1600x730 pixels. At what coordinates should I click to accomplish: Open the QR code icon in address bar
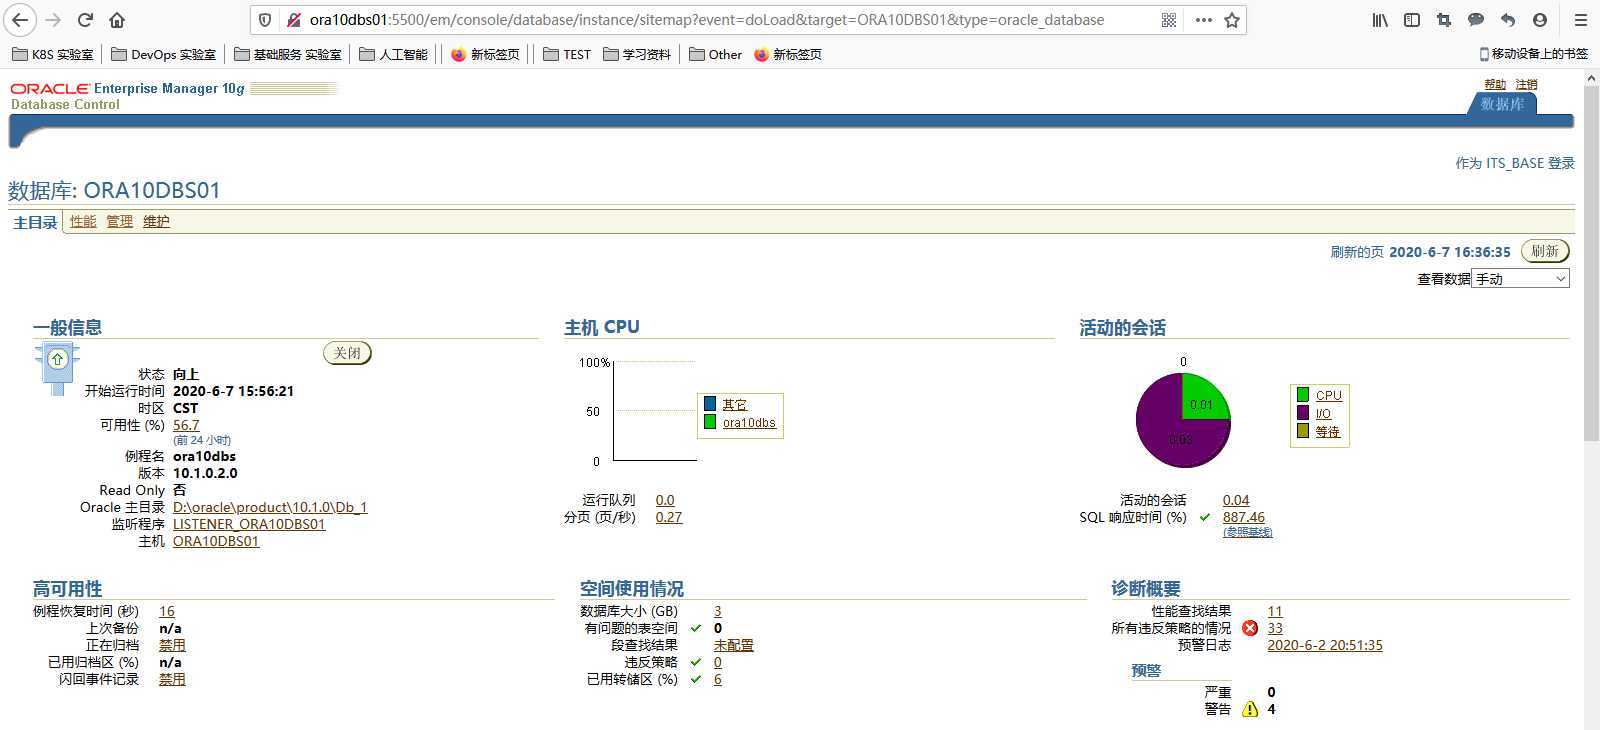[1169, 20]
